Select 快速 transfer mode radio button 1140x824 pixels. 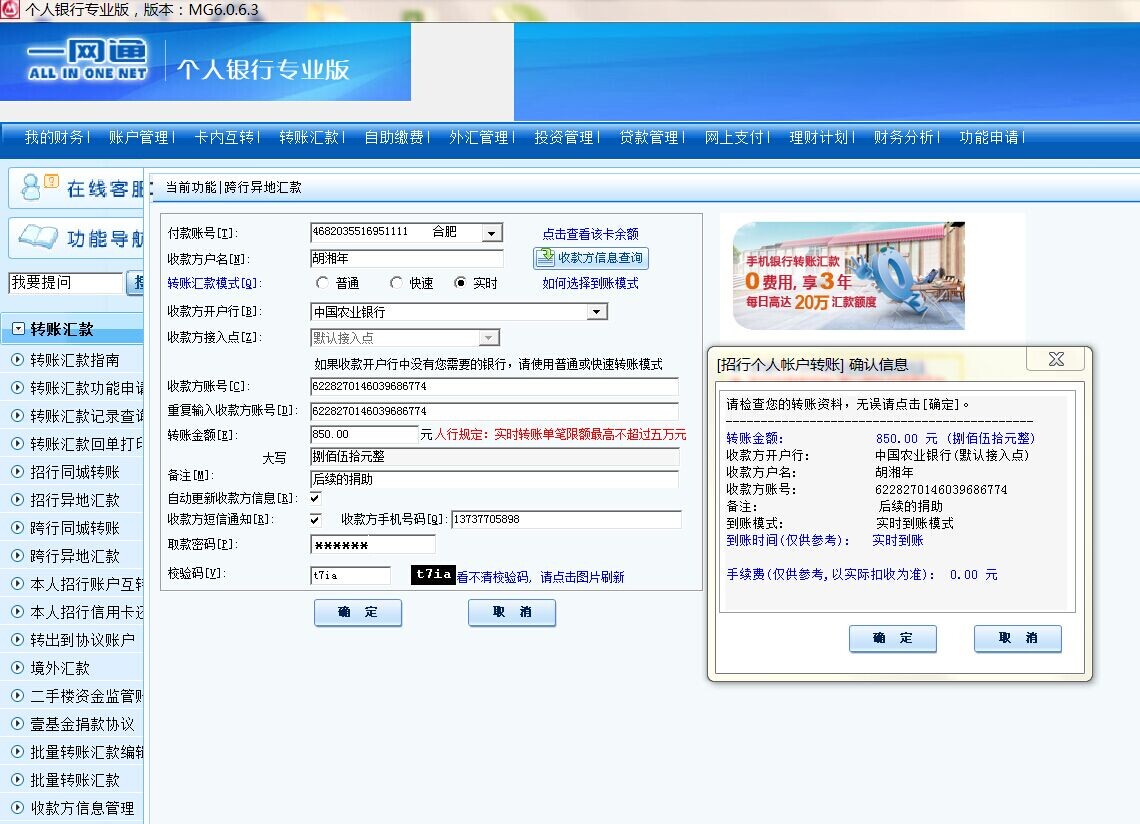tap(396, 282)
